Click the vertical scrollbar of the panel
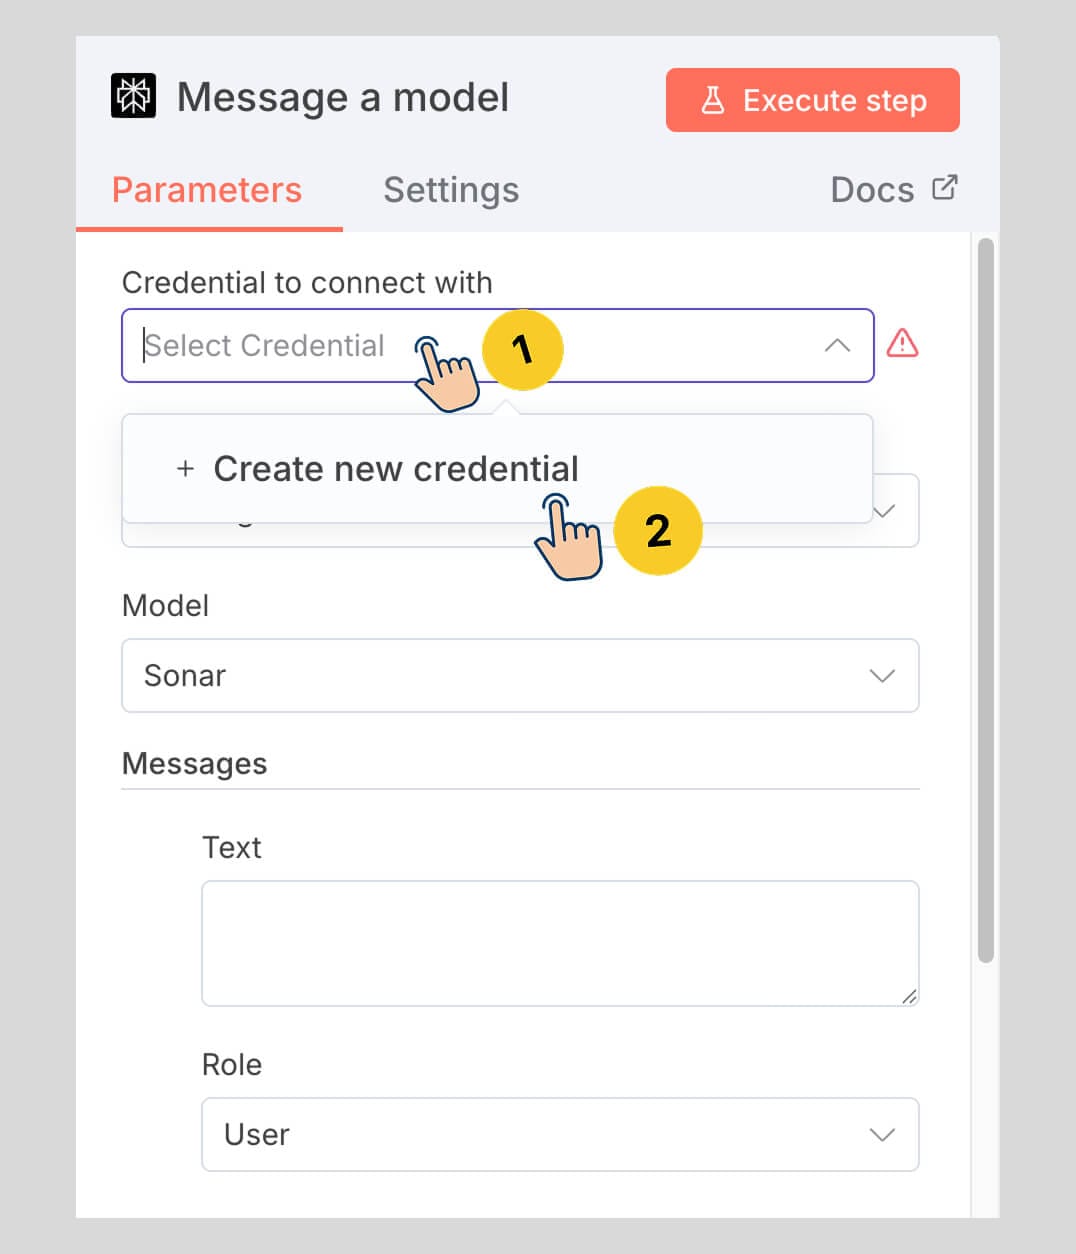Screen dimensions: 1076x1254 986,600
